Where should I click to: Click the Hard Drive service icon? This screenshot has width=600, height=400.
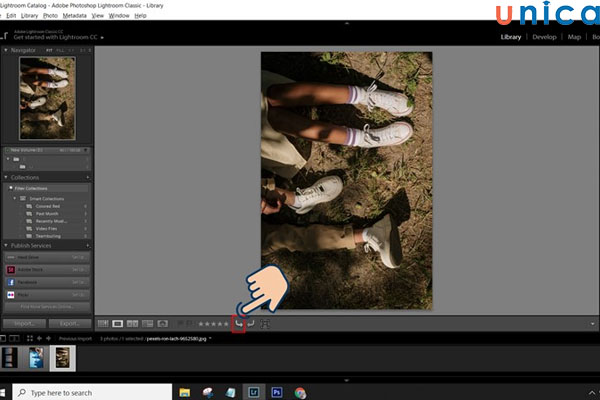(x=11, y=257)
